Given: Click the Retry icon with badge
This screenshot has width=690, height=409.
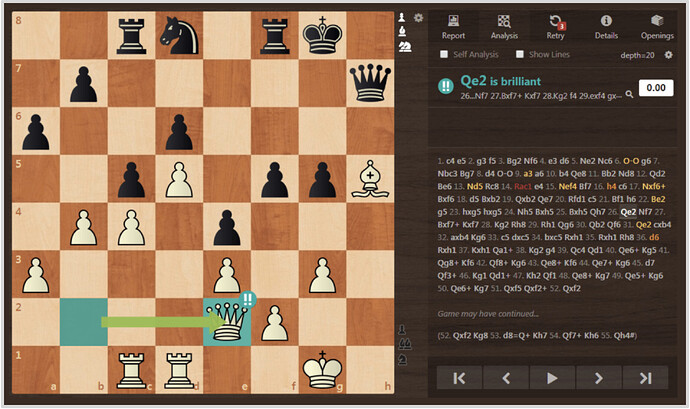Looking at the screenshot, I should (x=555, y=26).
